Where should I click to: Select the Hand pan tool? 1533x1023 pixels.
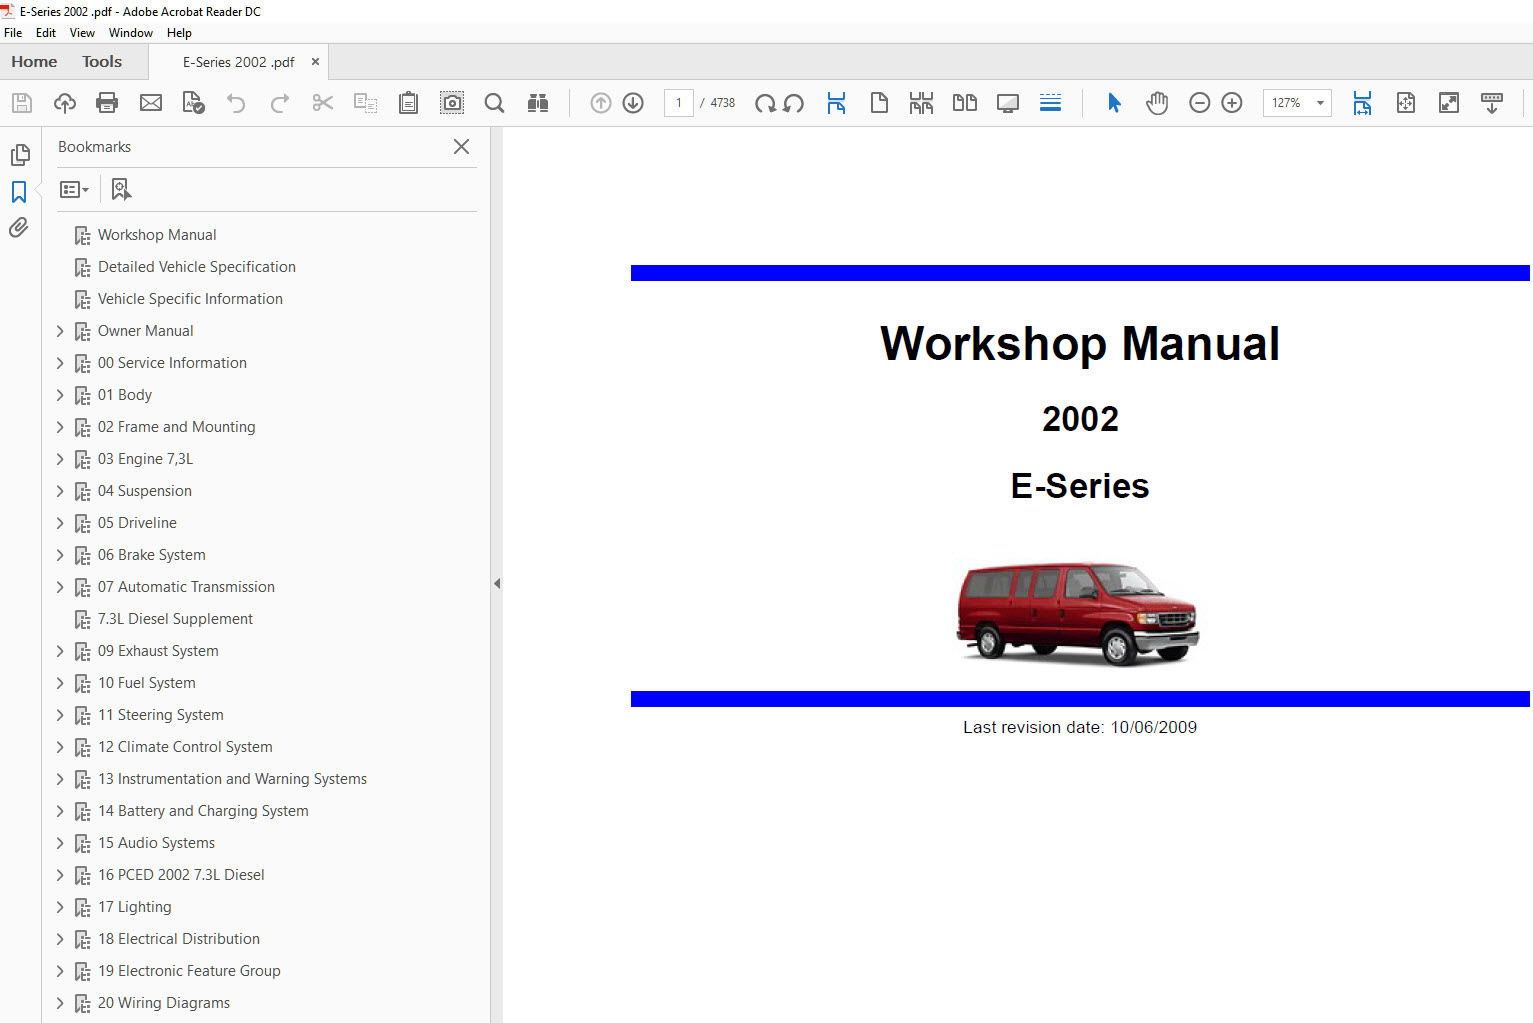1157,103
